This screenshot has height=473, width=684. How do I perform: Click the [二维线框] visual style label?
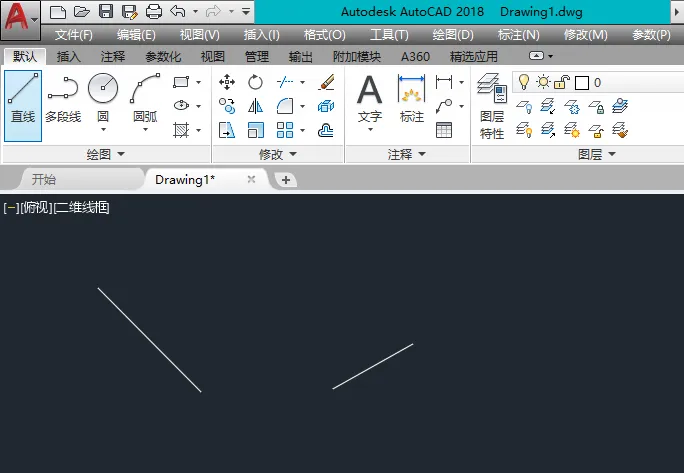pyautogui.click(x=81, y=207)
